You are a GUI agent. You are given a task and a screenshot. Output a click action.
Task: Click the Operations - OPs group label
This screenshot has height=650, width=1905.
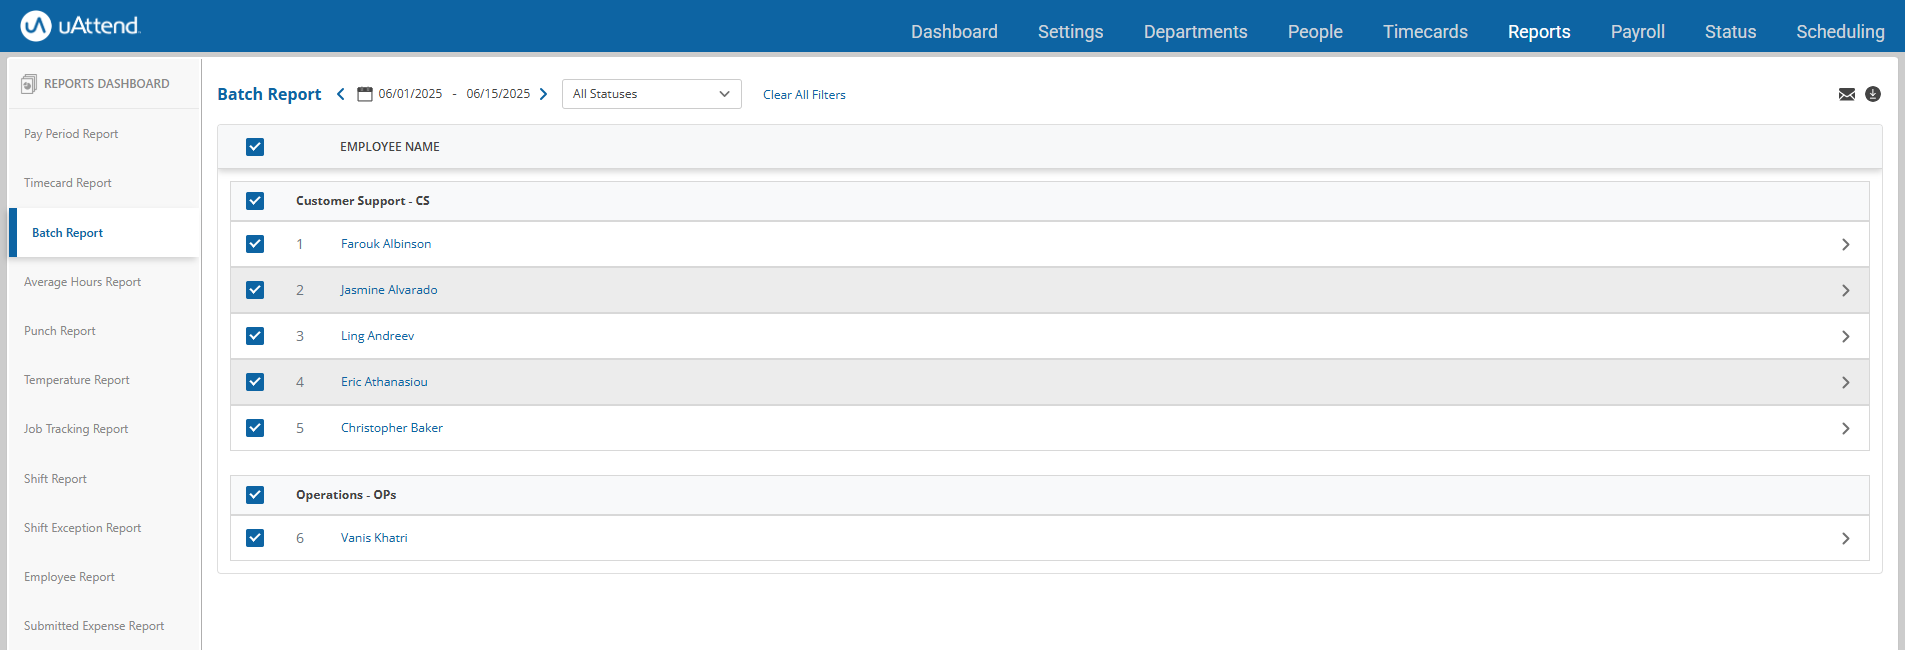(346, 495)
